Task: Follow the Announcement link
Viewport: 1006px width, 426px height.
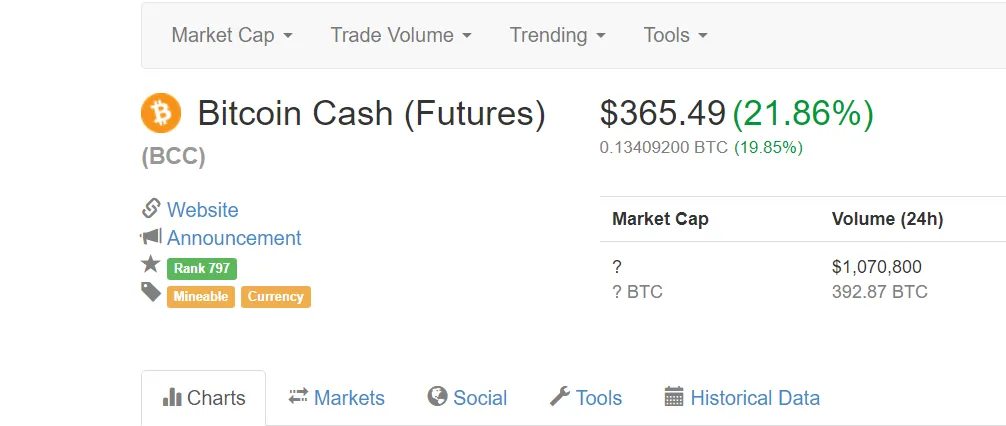Action: 234,238
